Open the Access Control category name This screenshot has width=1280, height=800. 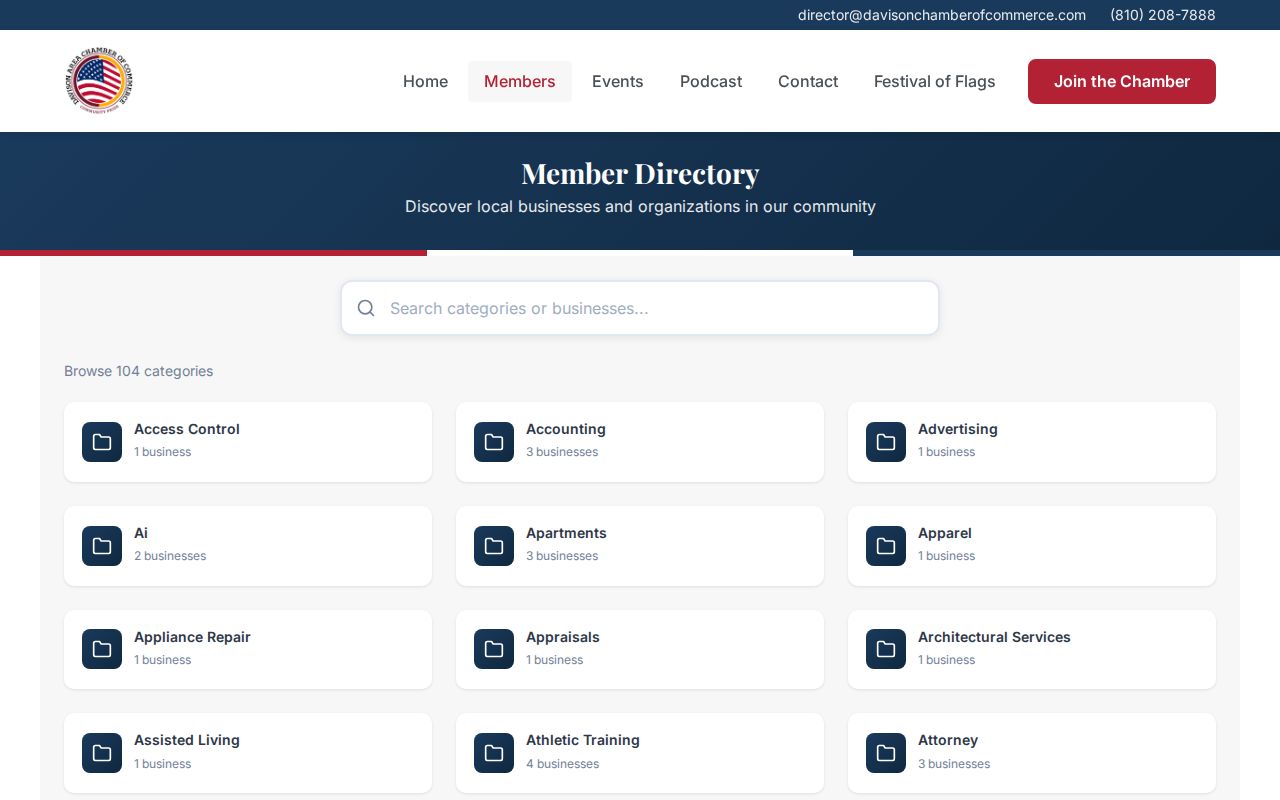pyautogui.click(x=187, y=429)
